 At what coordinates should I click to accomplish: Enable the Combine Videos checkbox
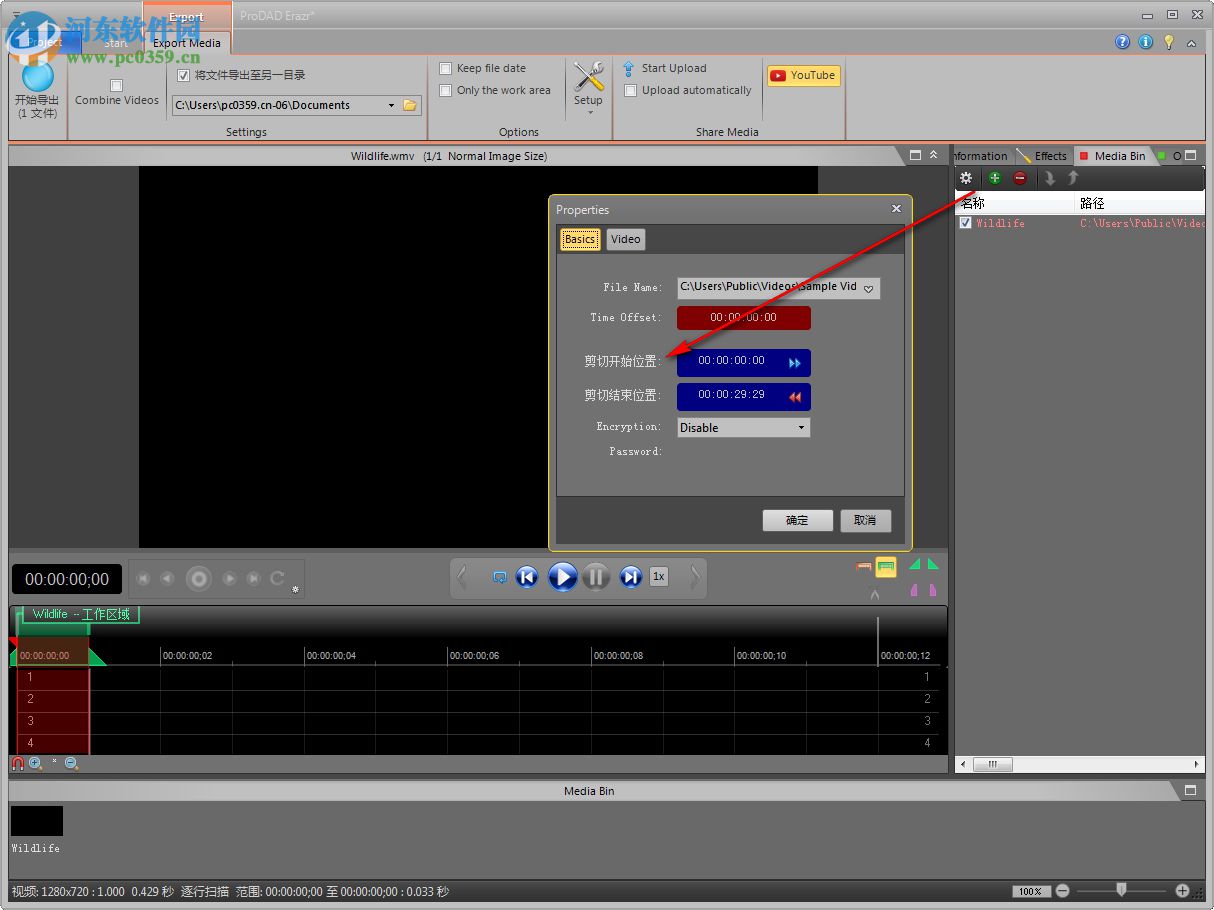(116, 86)
